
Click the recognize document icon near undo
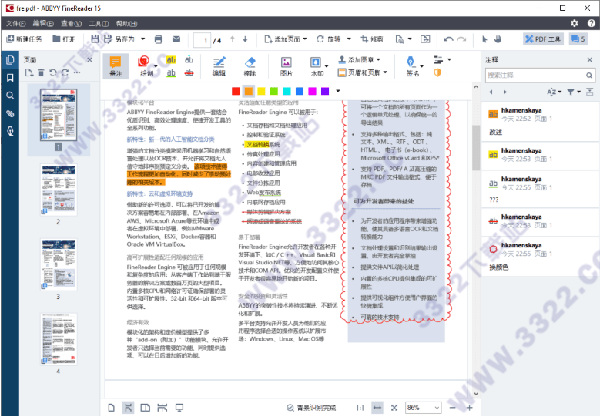click(426, 39)
